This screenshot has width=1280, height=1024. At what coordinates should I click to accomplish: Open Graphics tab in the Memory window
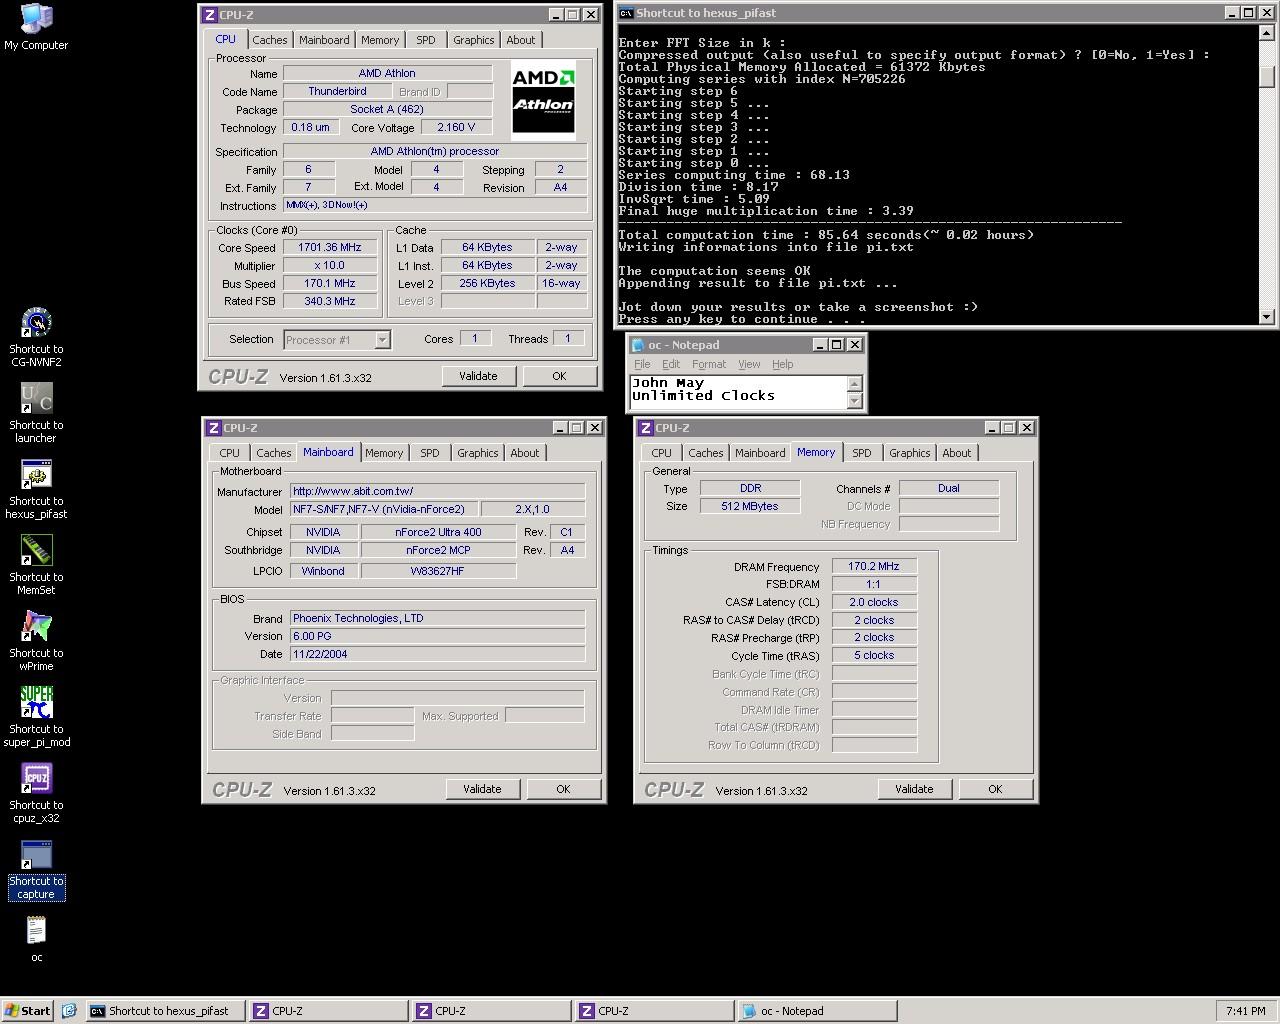[910, 453]
